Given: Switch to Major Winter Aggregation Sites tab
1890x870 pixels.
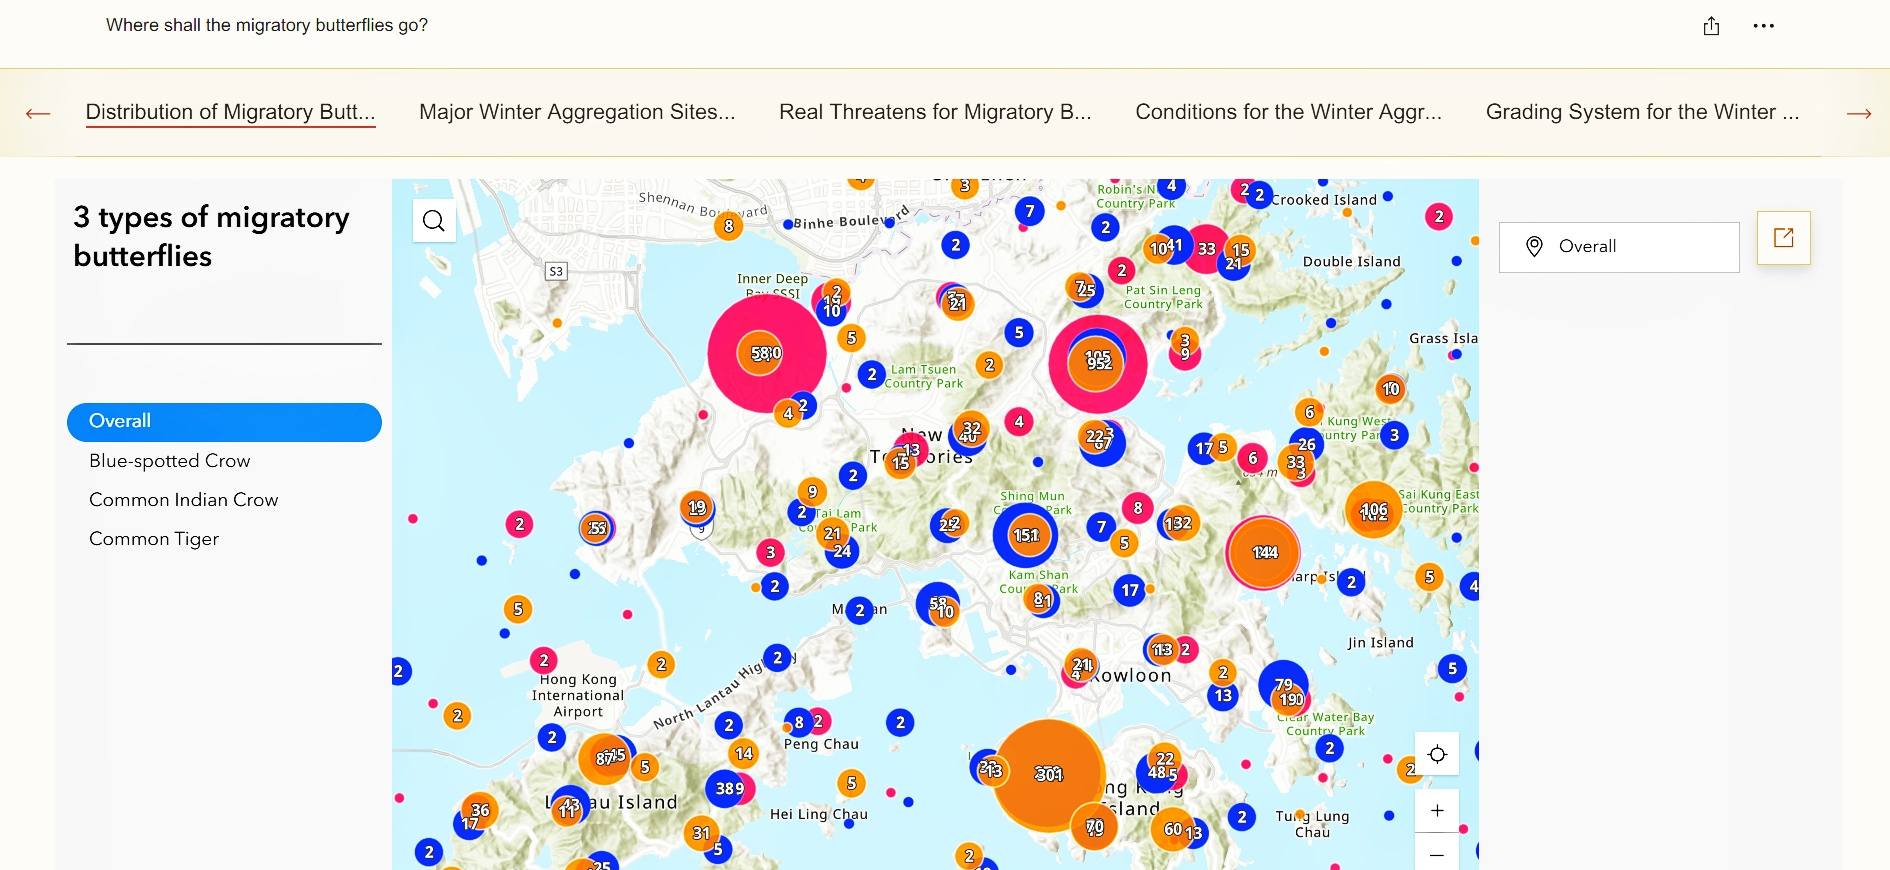Looking at the screenshot, I should (576, 112).
